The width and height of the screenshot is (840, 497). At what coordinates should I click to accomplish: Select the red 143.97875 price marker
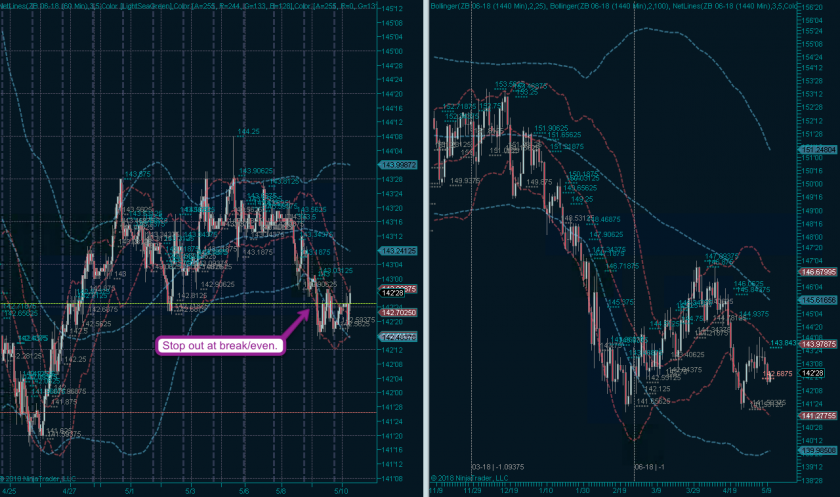818,344
